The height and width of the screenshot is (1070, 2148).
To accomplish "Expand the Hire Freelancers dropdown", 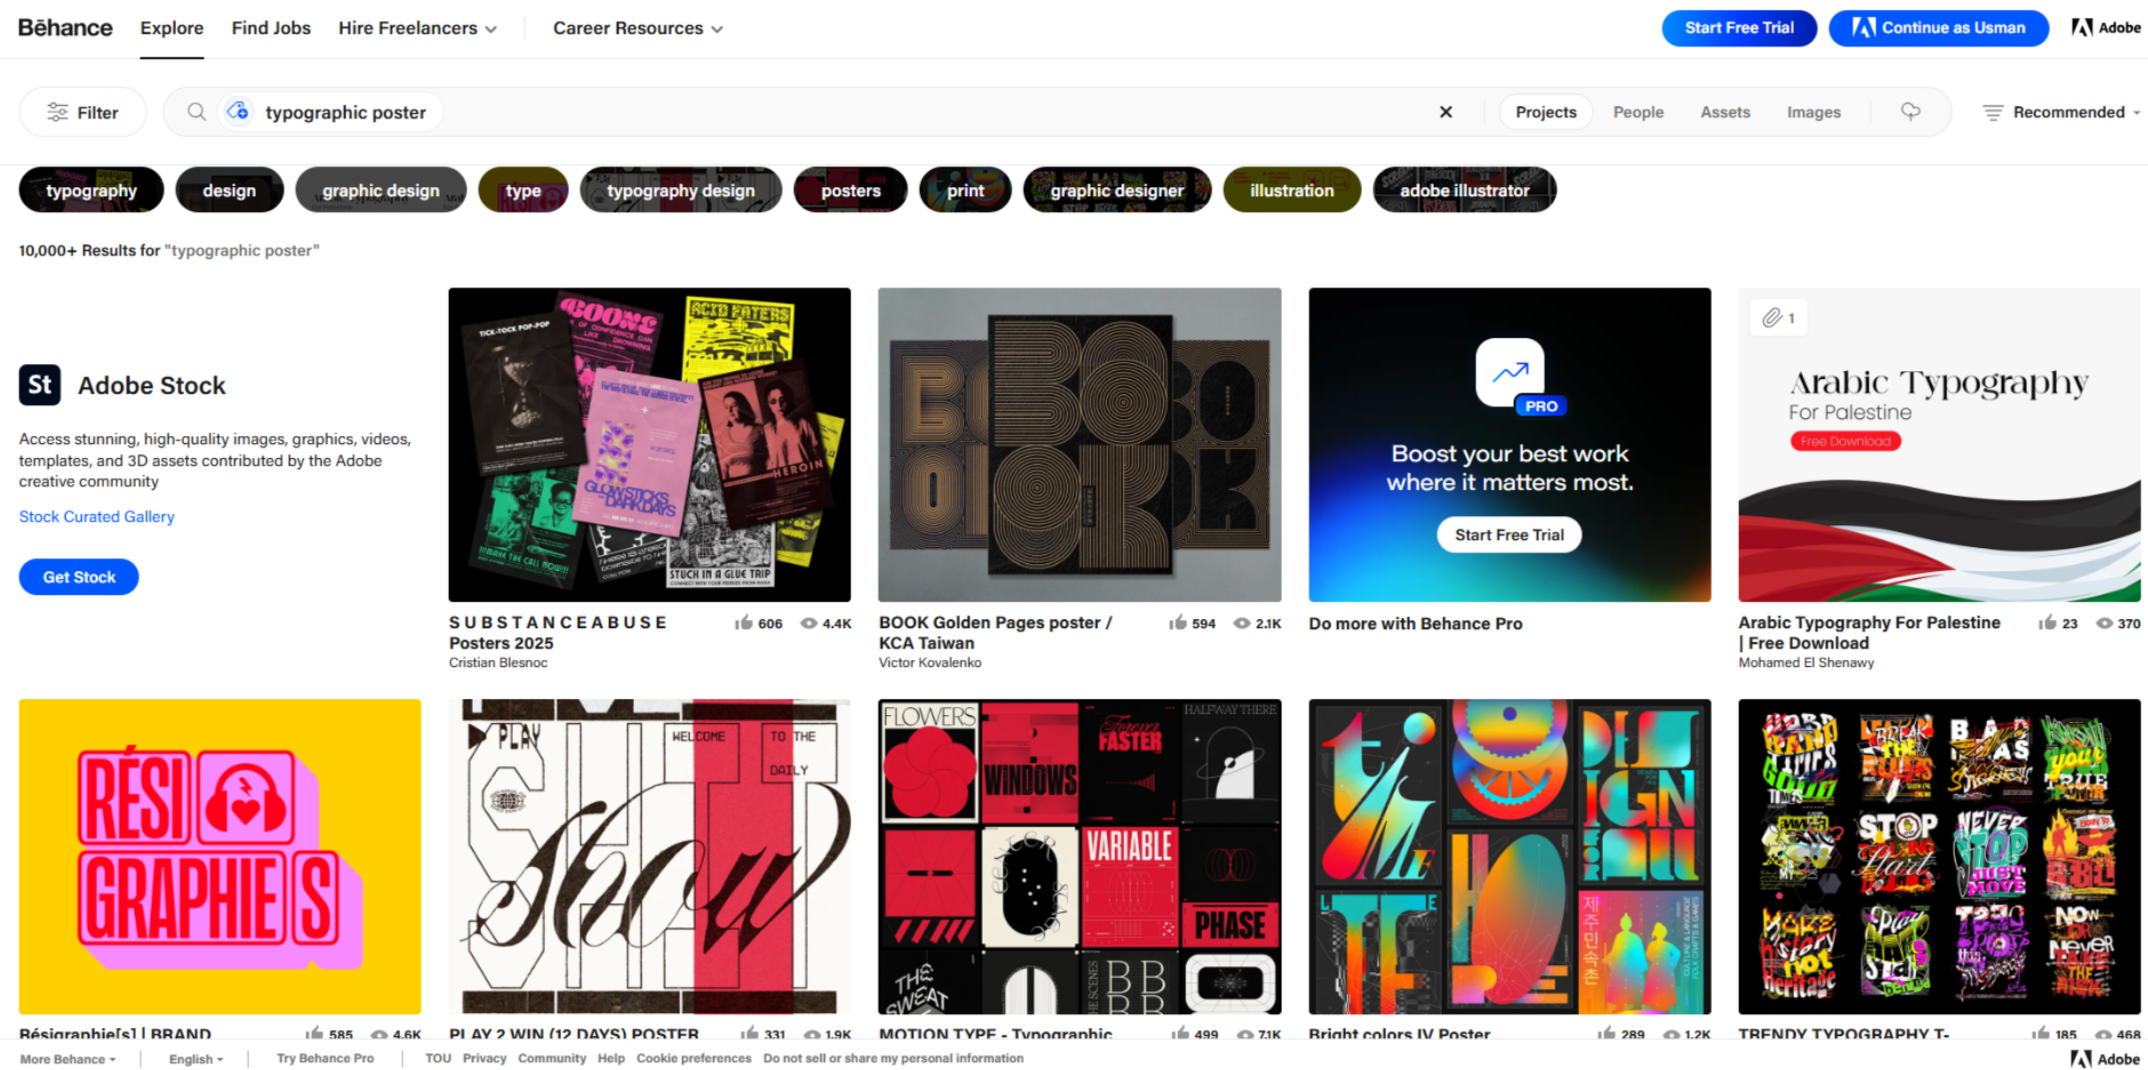I will [417, 28].
